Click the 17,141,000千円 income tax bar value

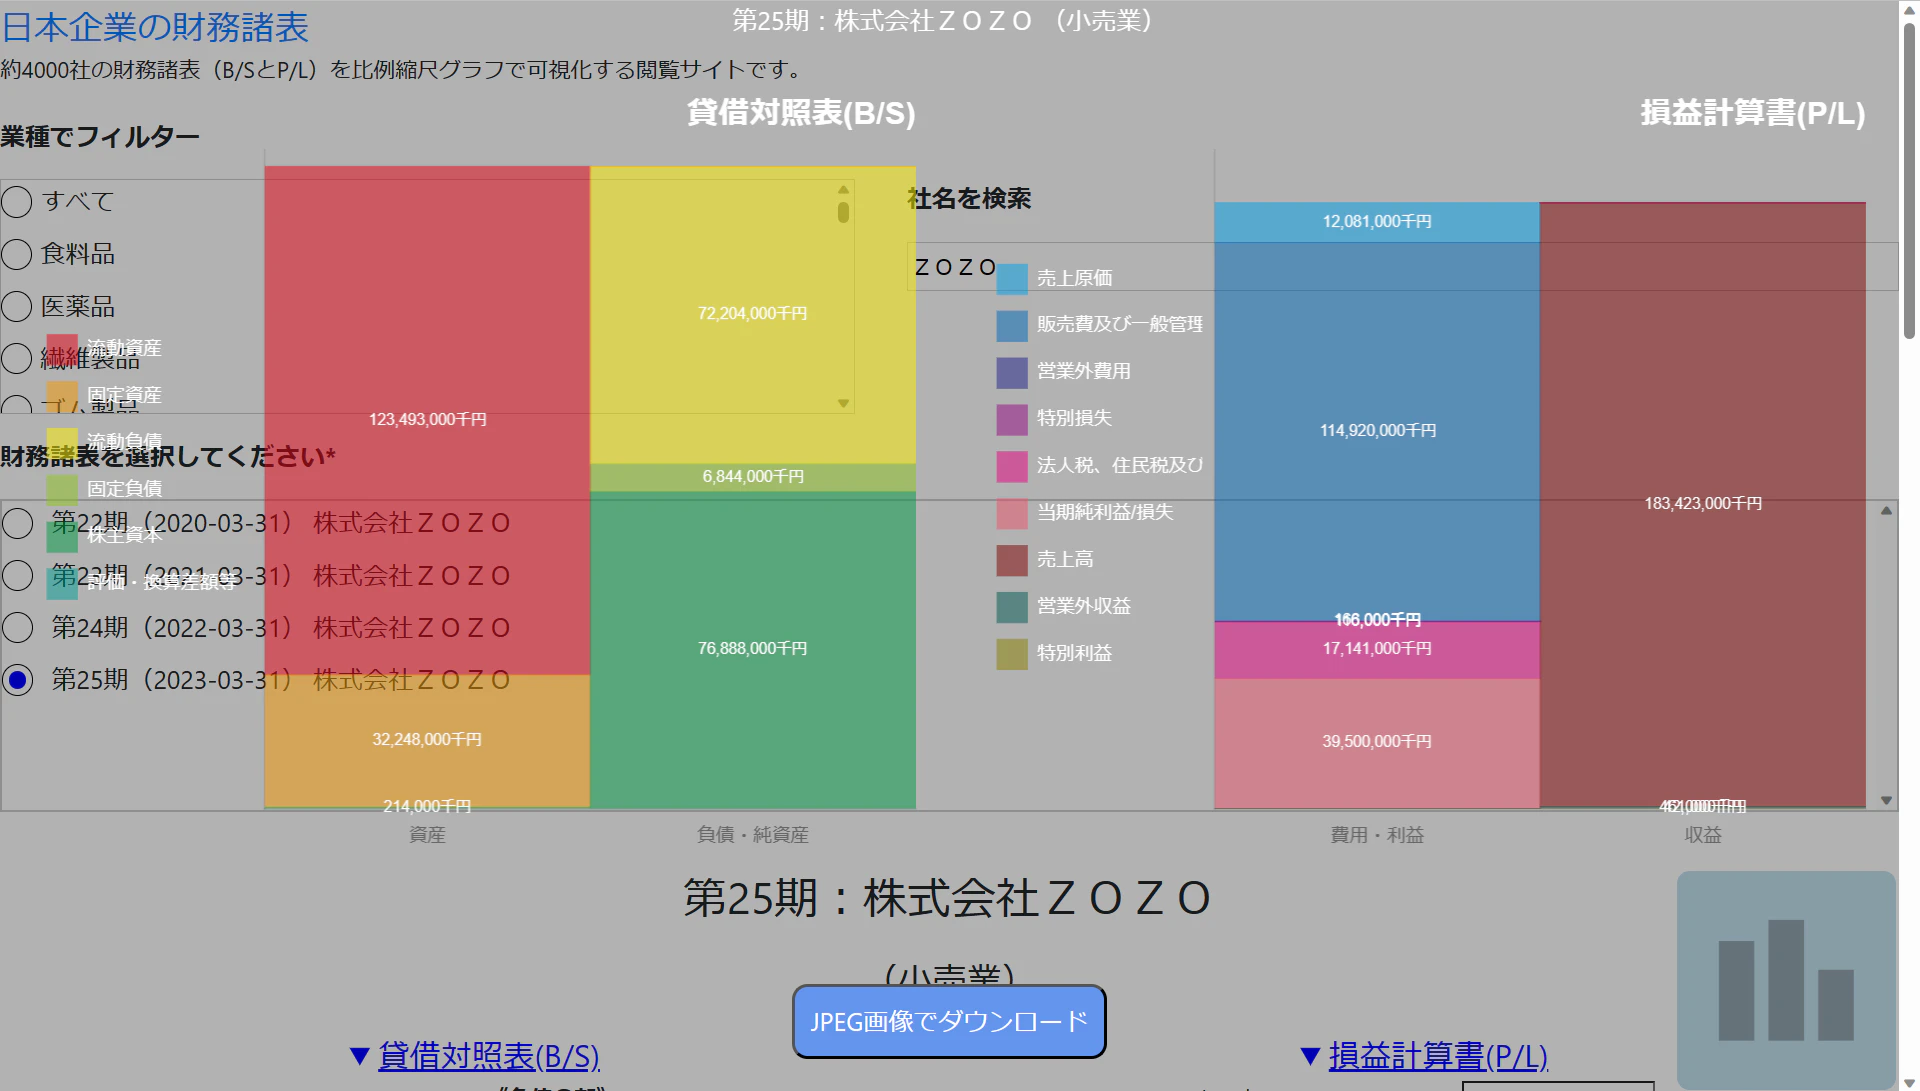[1377, 649]
